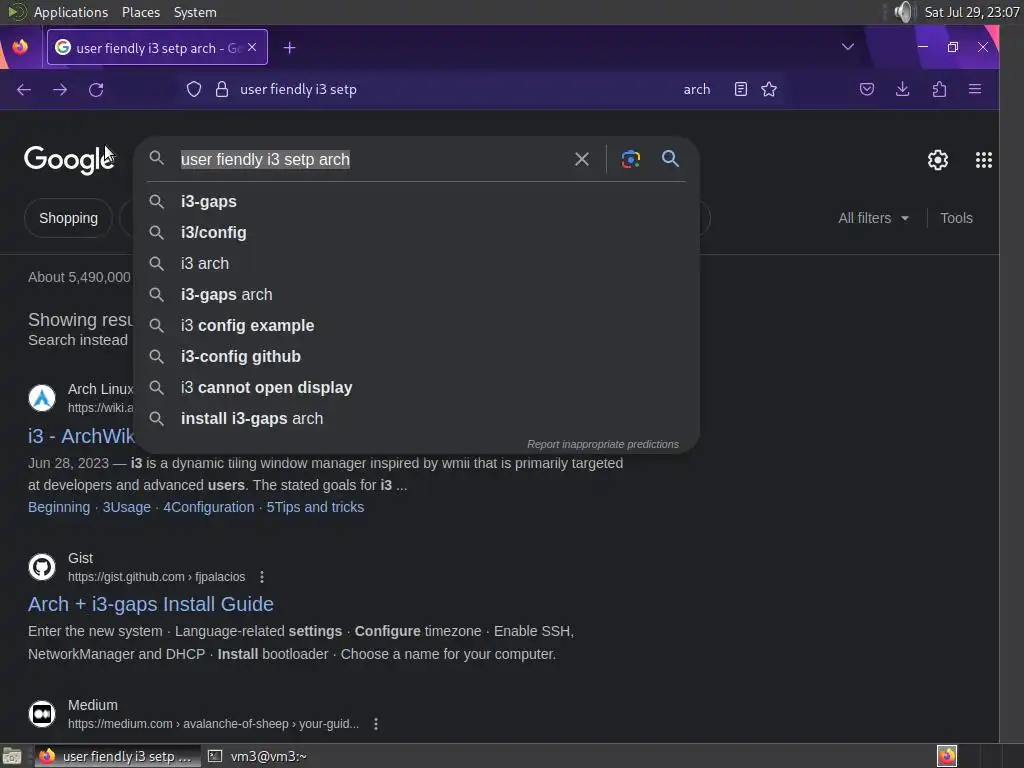
Task: Open the Firefox downloads panel
Action: click(x=903, y=89)
